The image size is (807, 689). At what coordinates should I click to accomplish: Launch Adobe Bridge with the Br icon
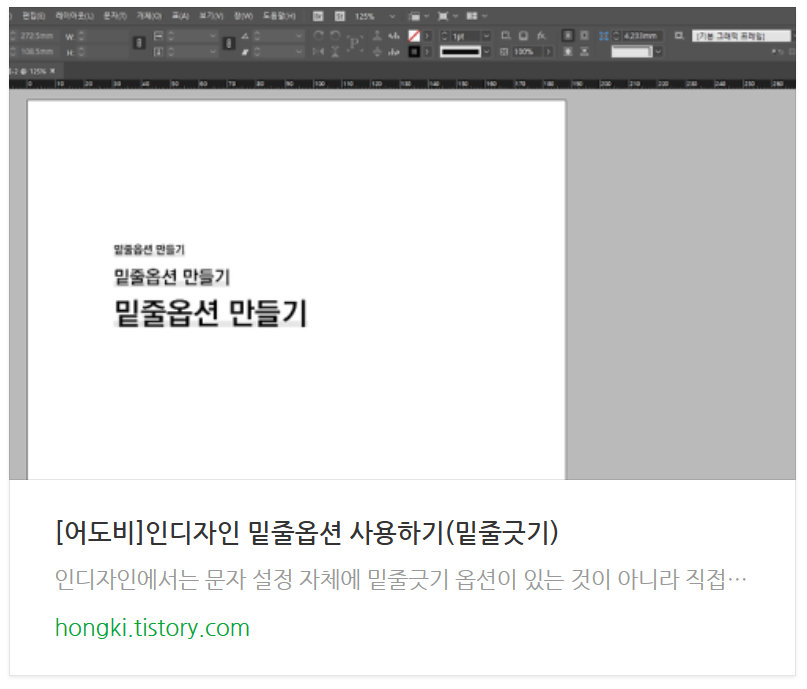(x=318, y=16)
